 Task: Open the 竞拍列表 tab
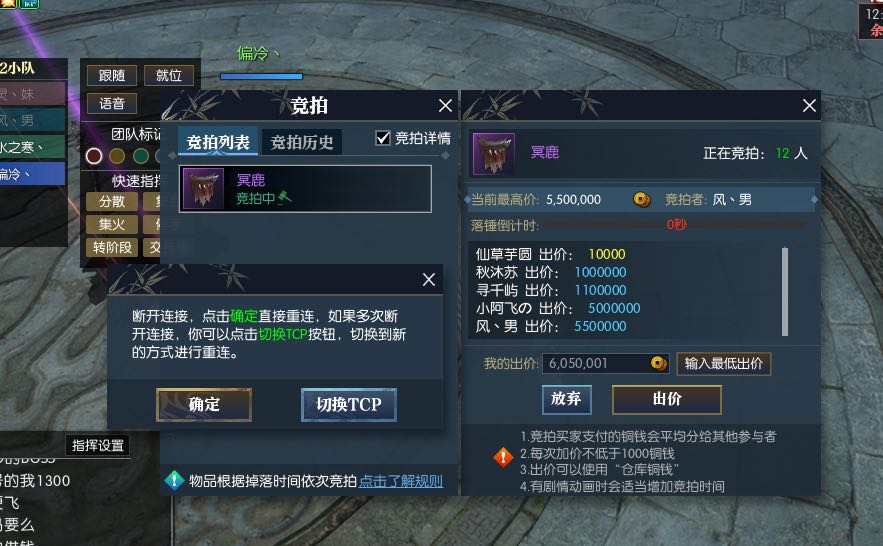coord(218,141)
